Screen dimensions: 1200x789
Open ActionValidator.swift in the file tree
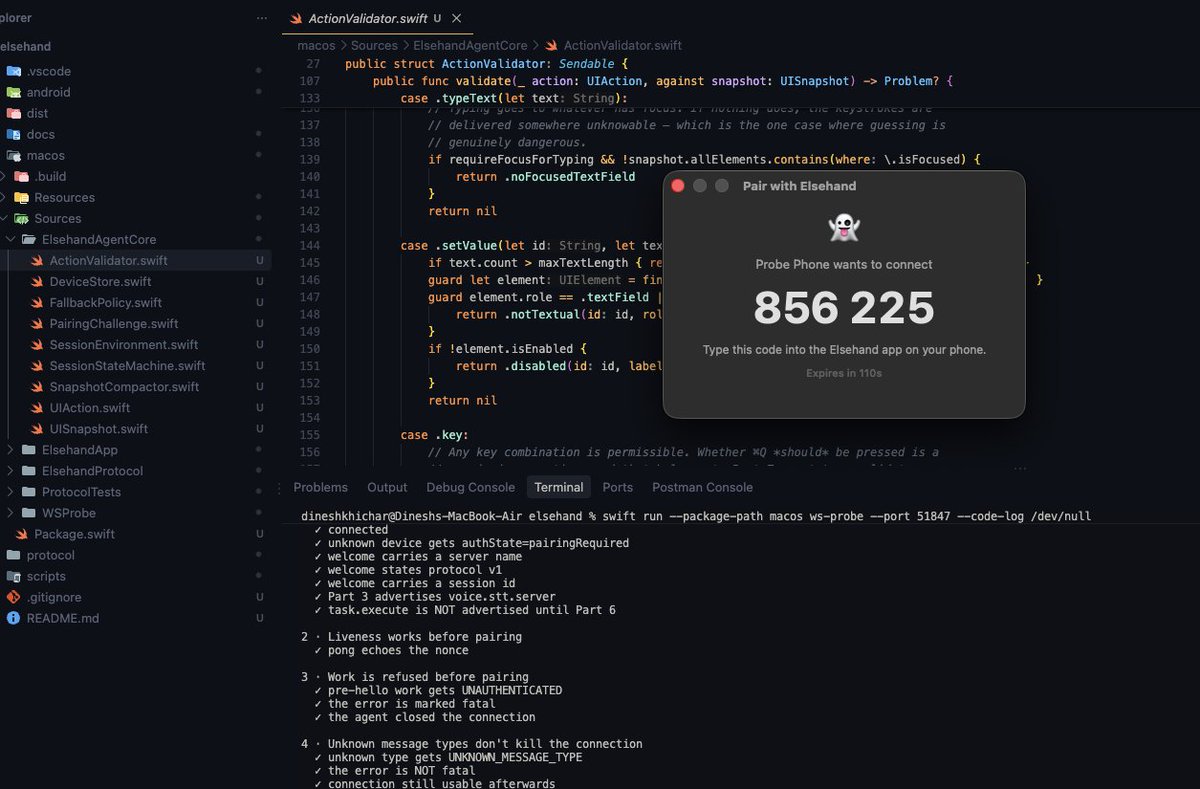[x=109, y=260]
